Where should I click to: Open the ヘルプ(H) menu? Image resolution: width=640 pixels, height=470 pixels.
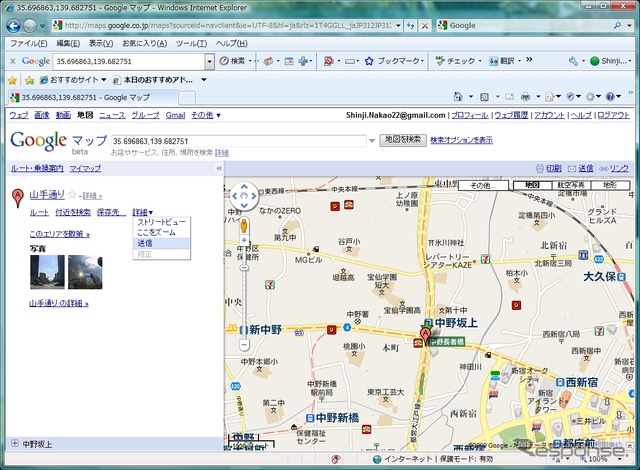[x=231, y=44]
